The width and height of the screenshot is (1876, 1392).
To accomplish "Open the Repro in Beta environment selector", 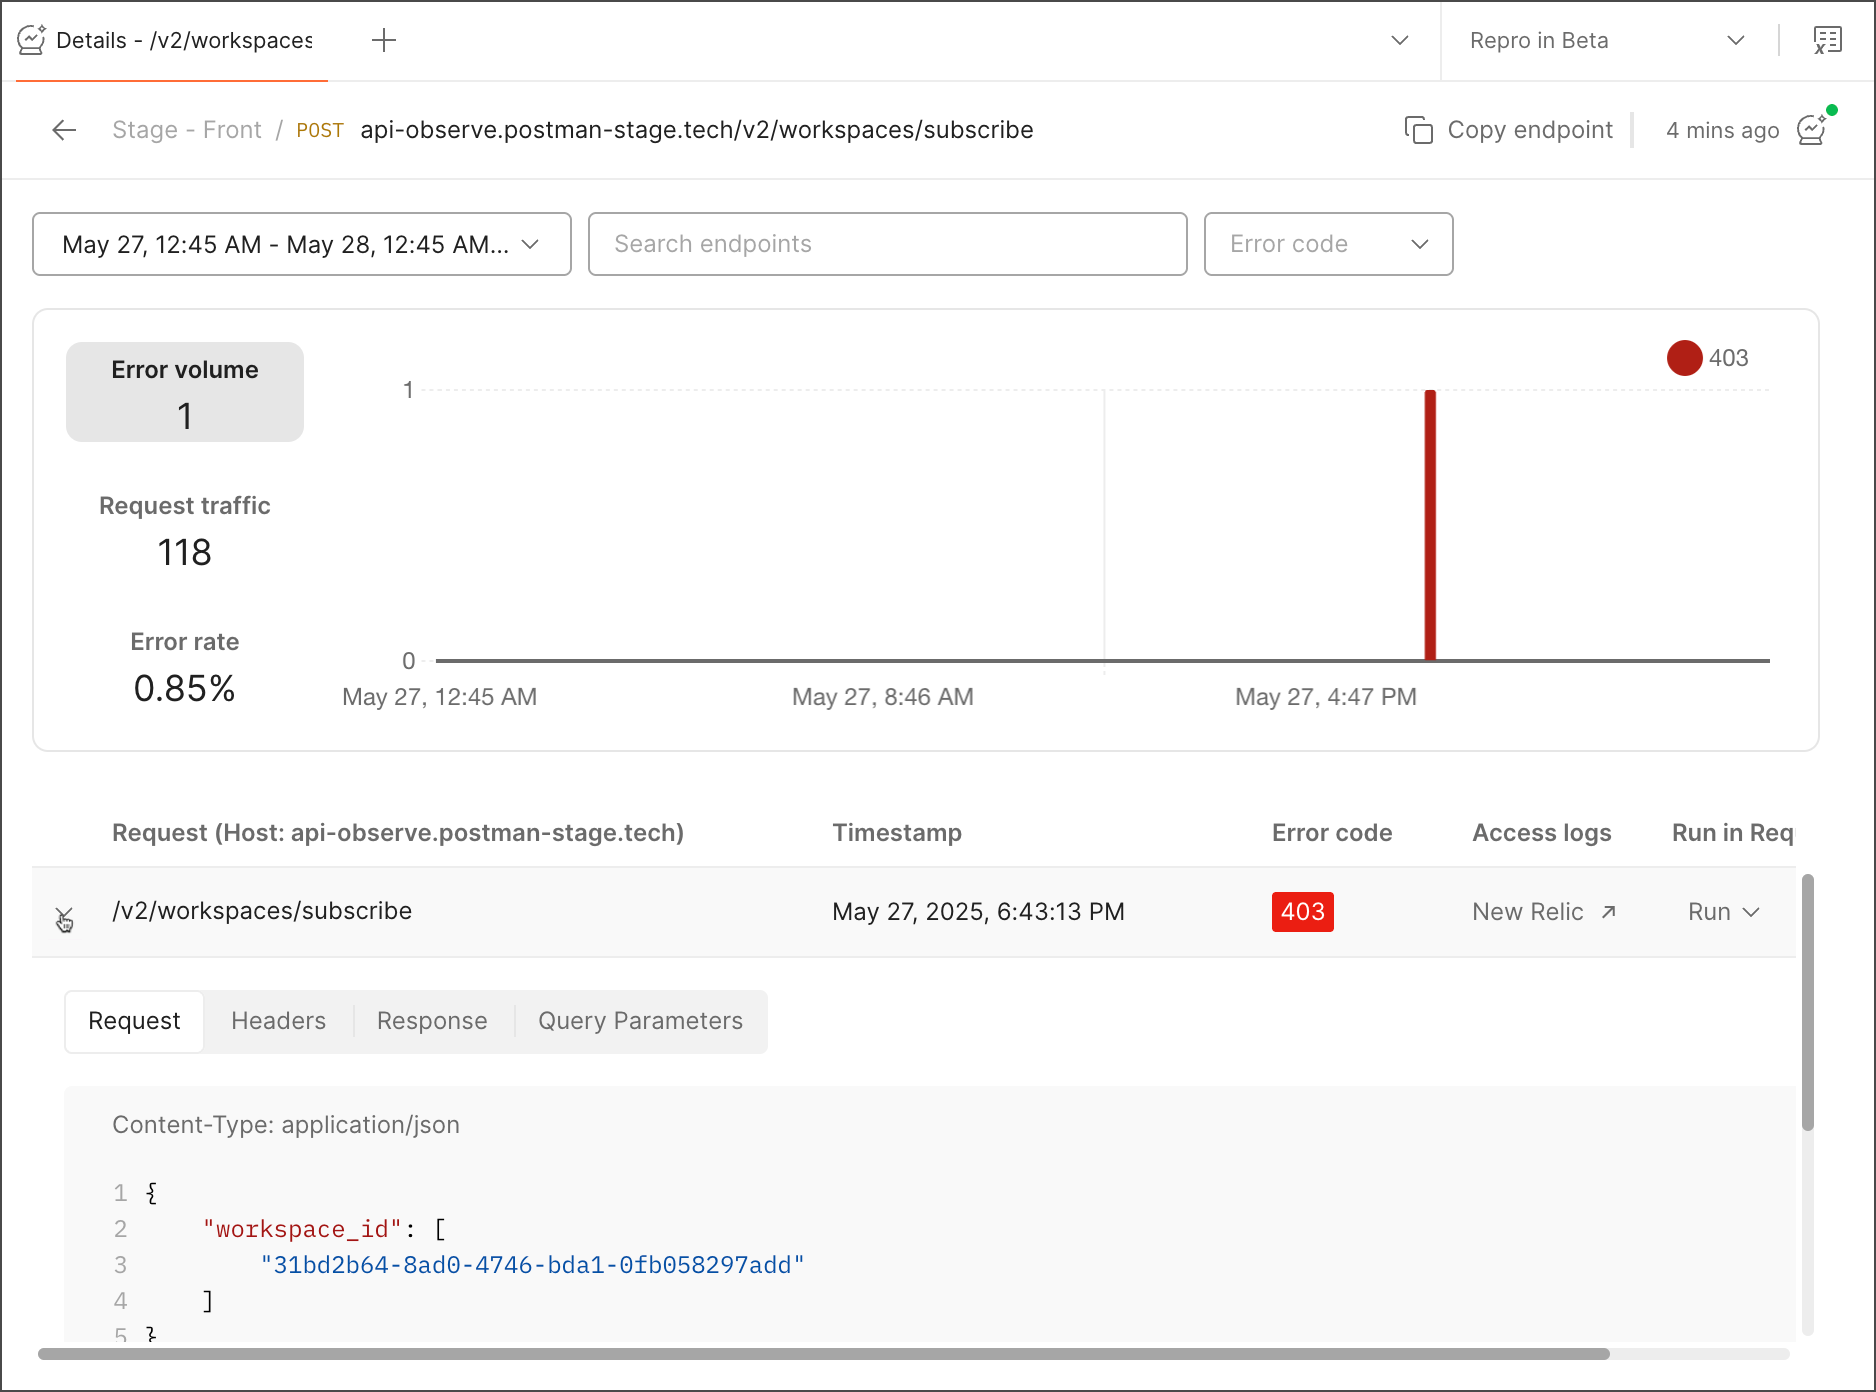I will 1606,40.
